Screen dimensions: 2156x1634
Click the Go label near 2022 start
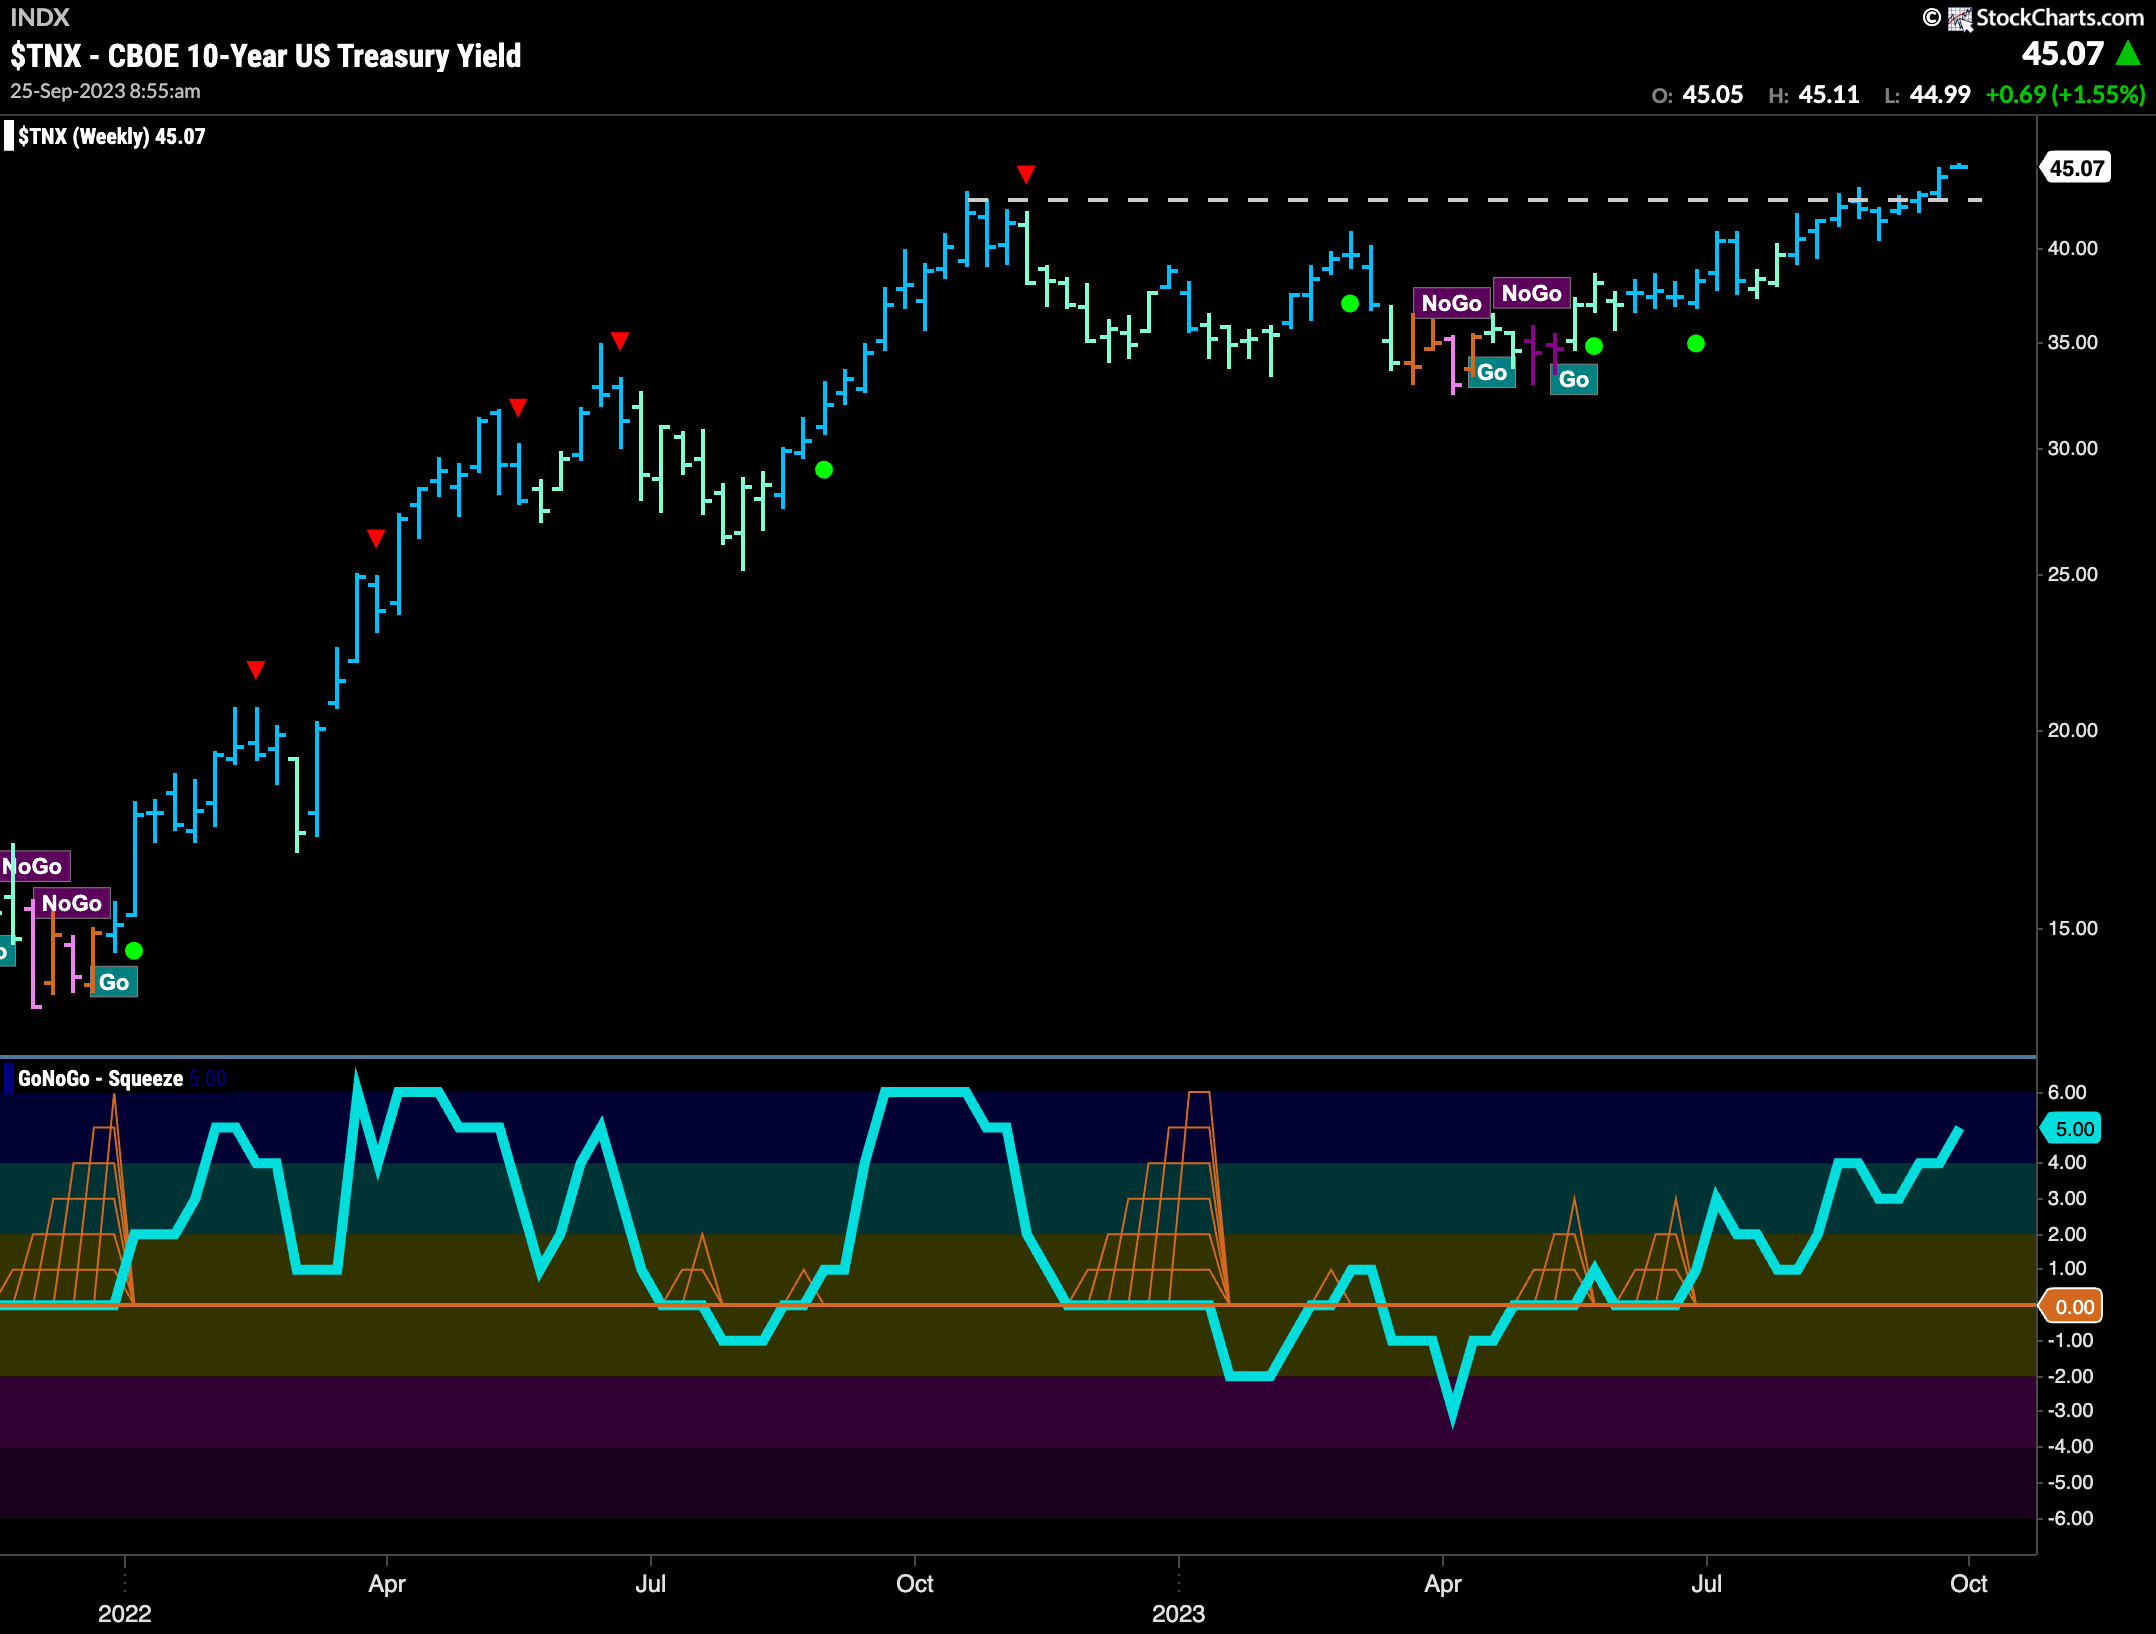pyautogui.click(x=114, y=982)
